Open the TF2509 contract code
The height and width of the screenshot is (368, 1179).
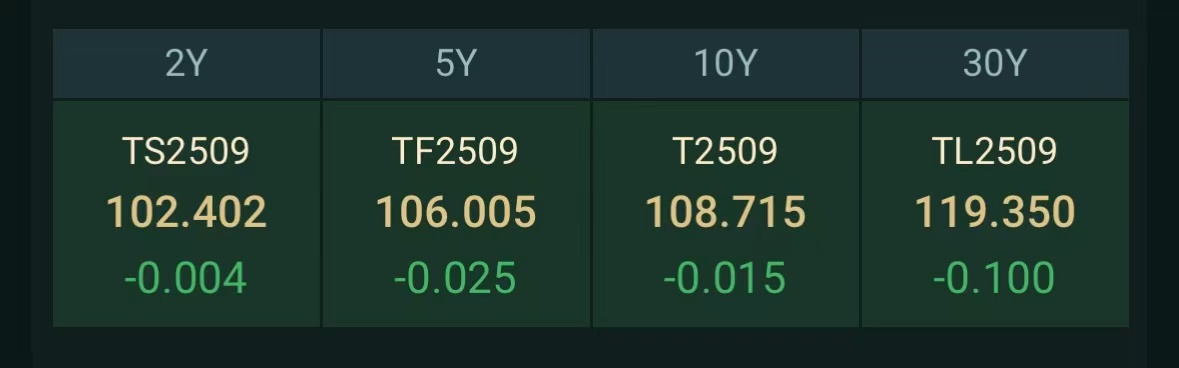click(x=456, y=152)
